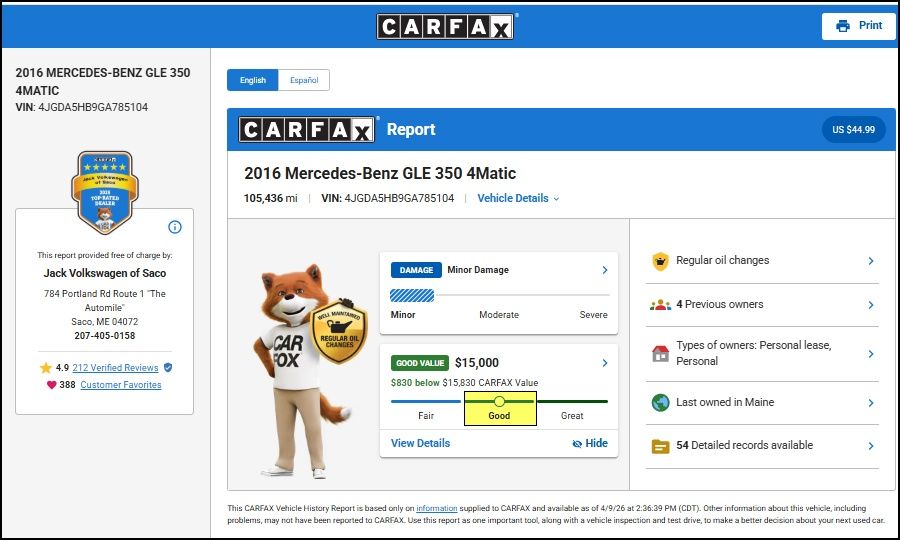Click the info icon in dealer card

pos(175,227)
